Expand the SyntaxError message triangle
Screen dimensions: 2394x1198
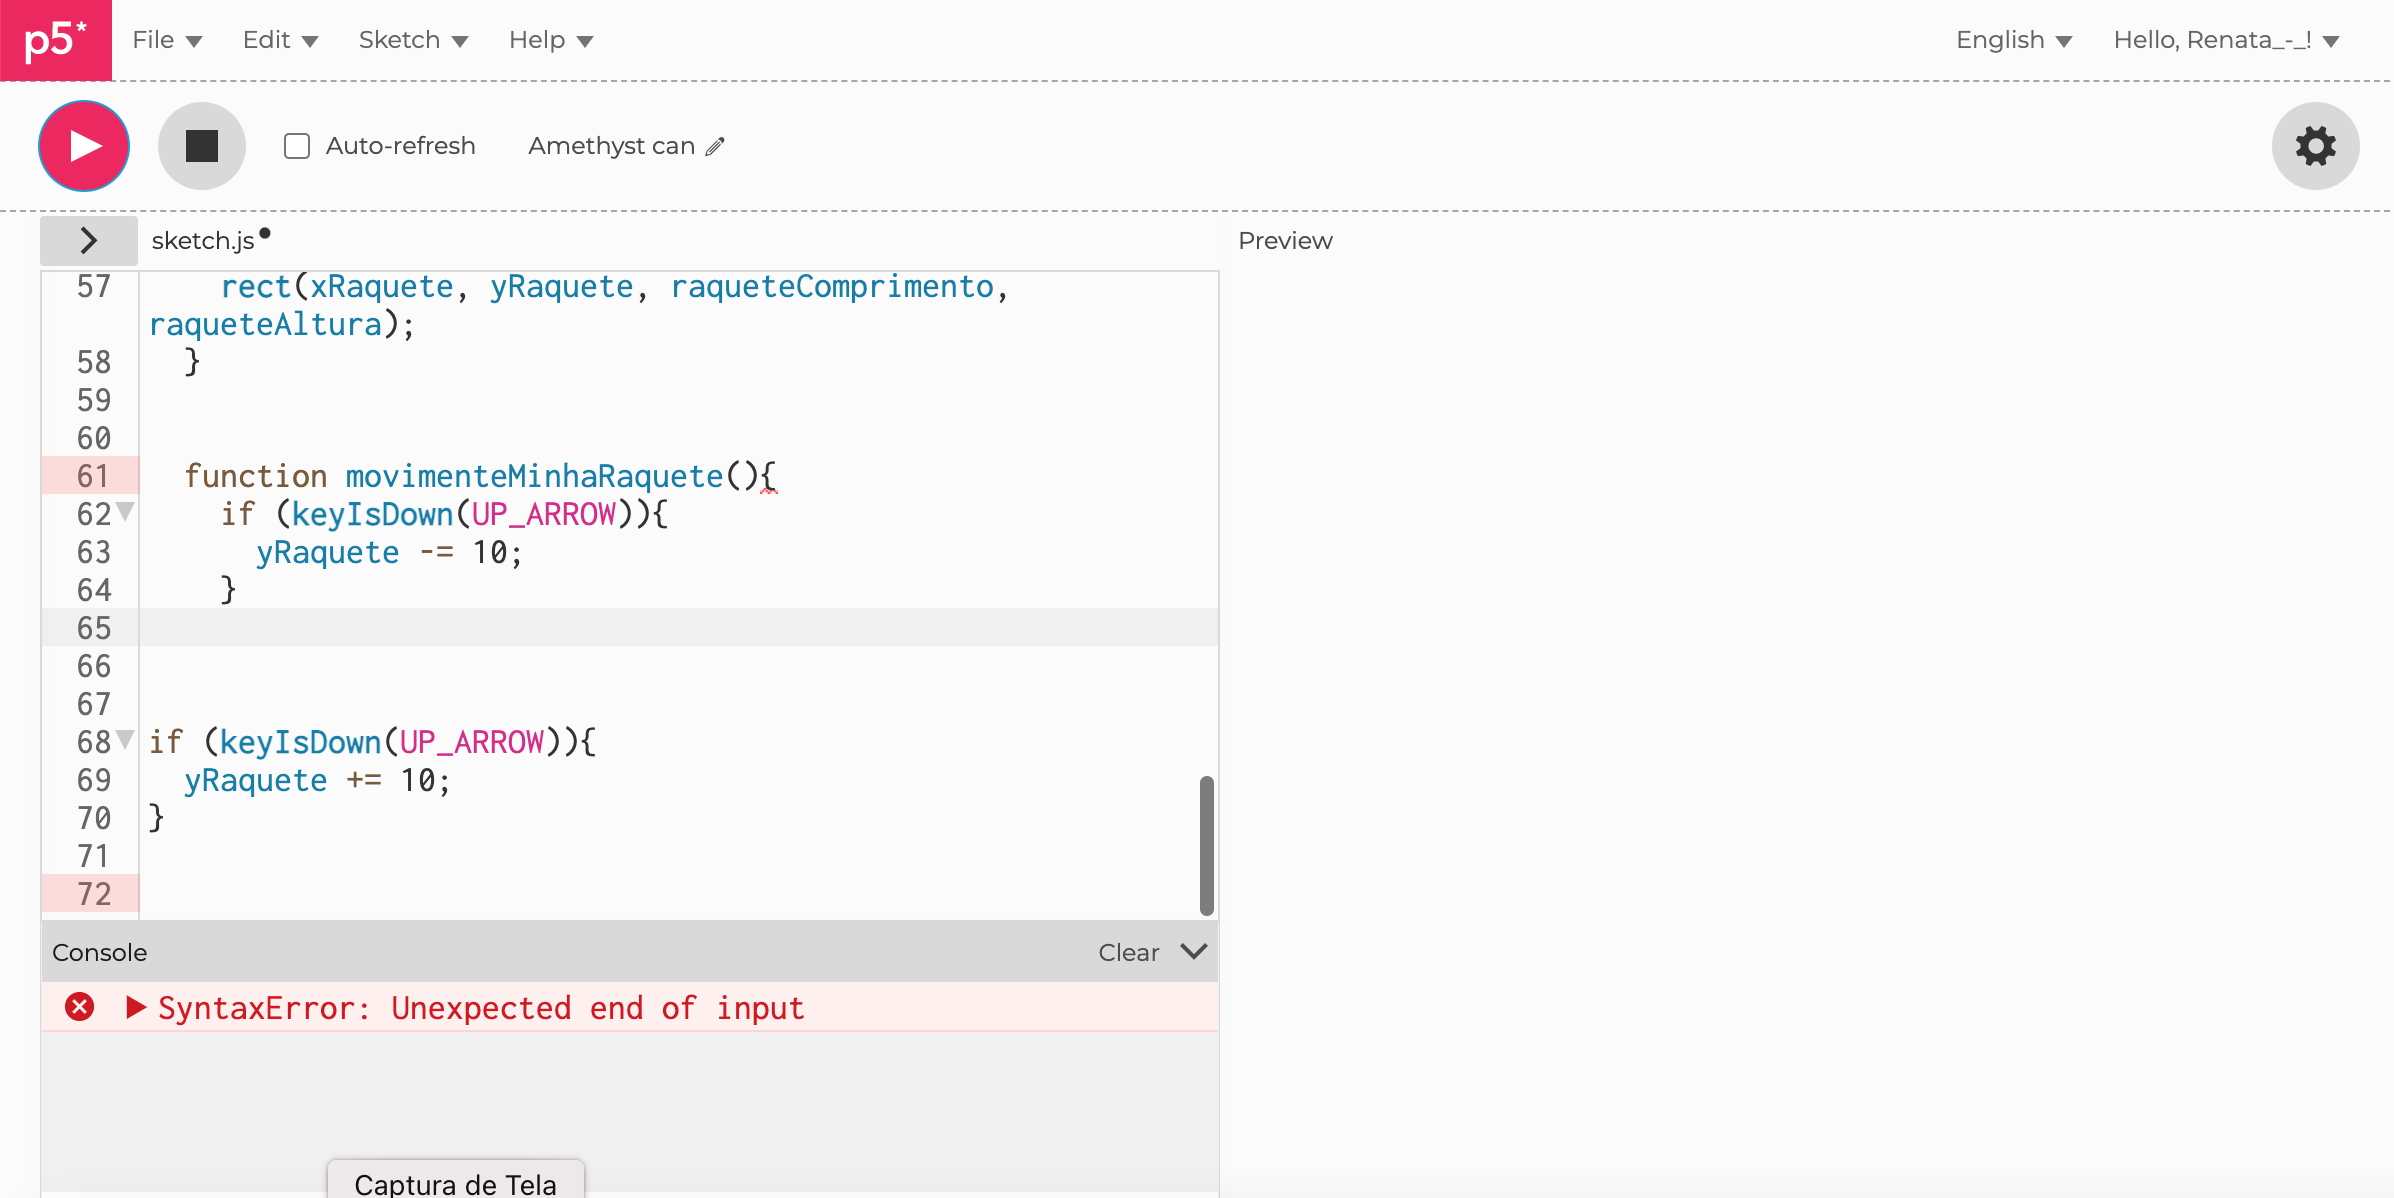136,1007
